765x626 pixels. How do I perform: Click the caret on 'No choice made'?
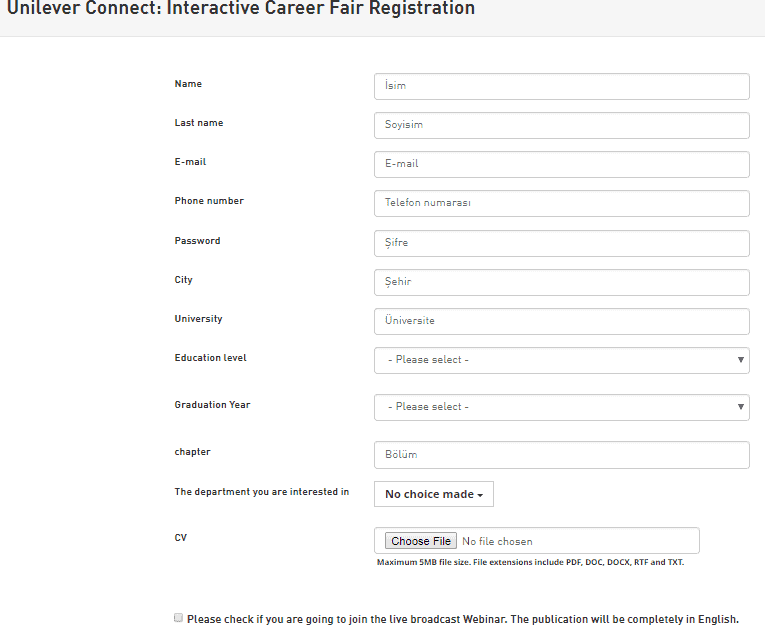(x=481, y=495)
